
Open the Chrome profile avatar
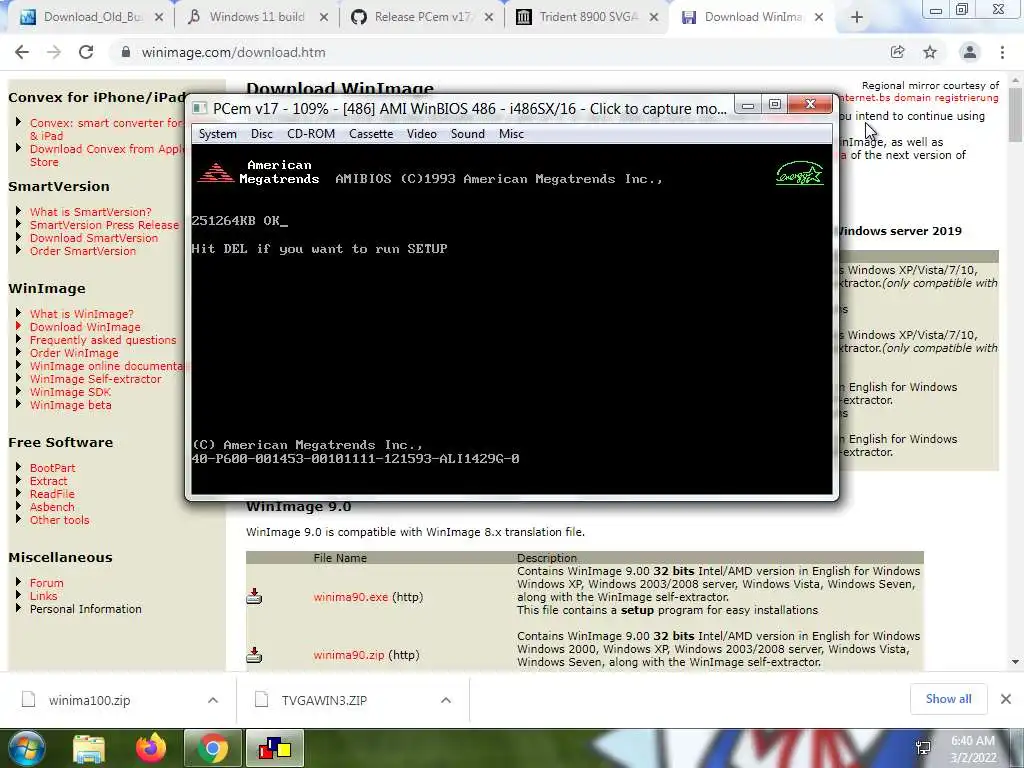pos(970,52)
